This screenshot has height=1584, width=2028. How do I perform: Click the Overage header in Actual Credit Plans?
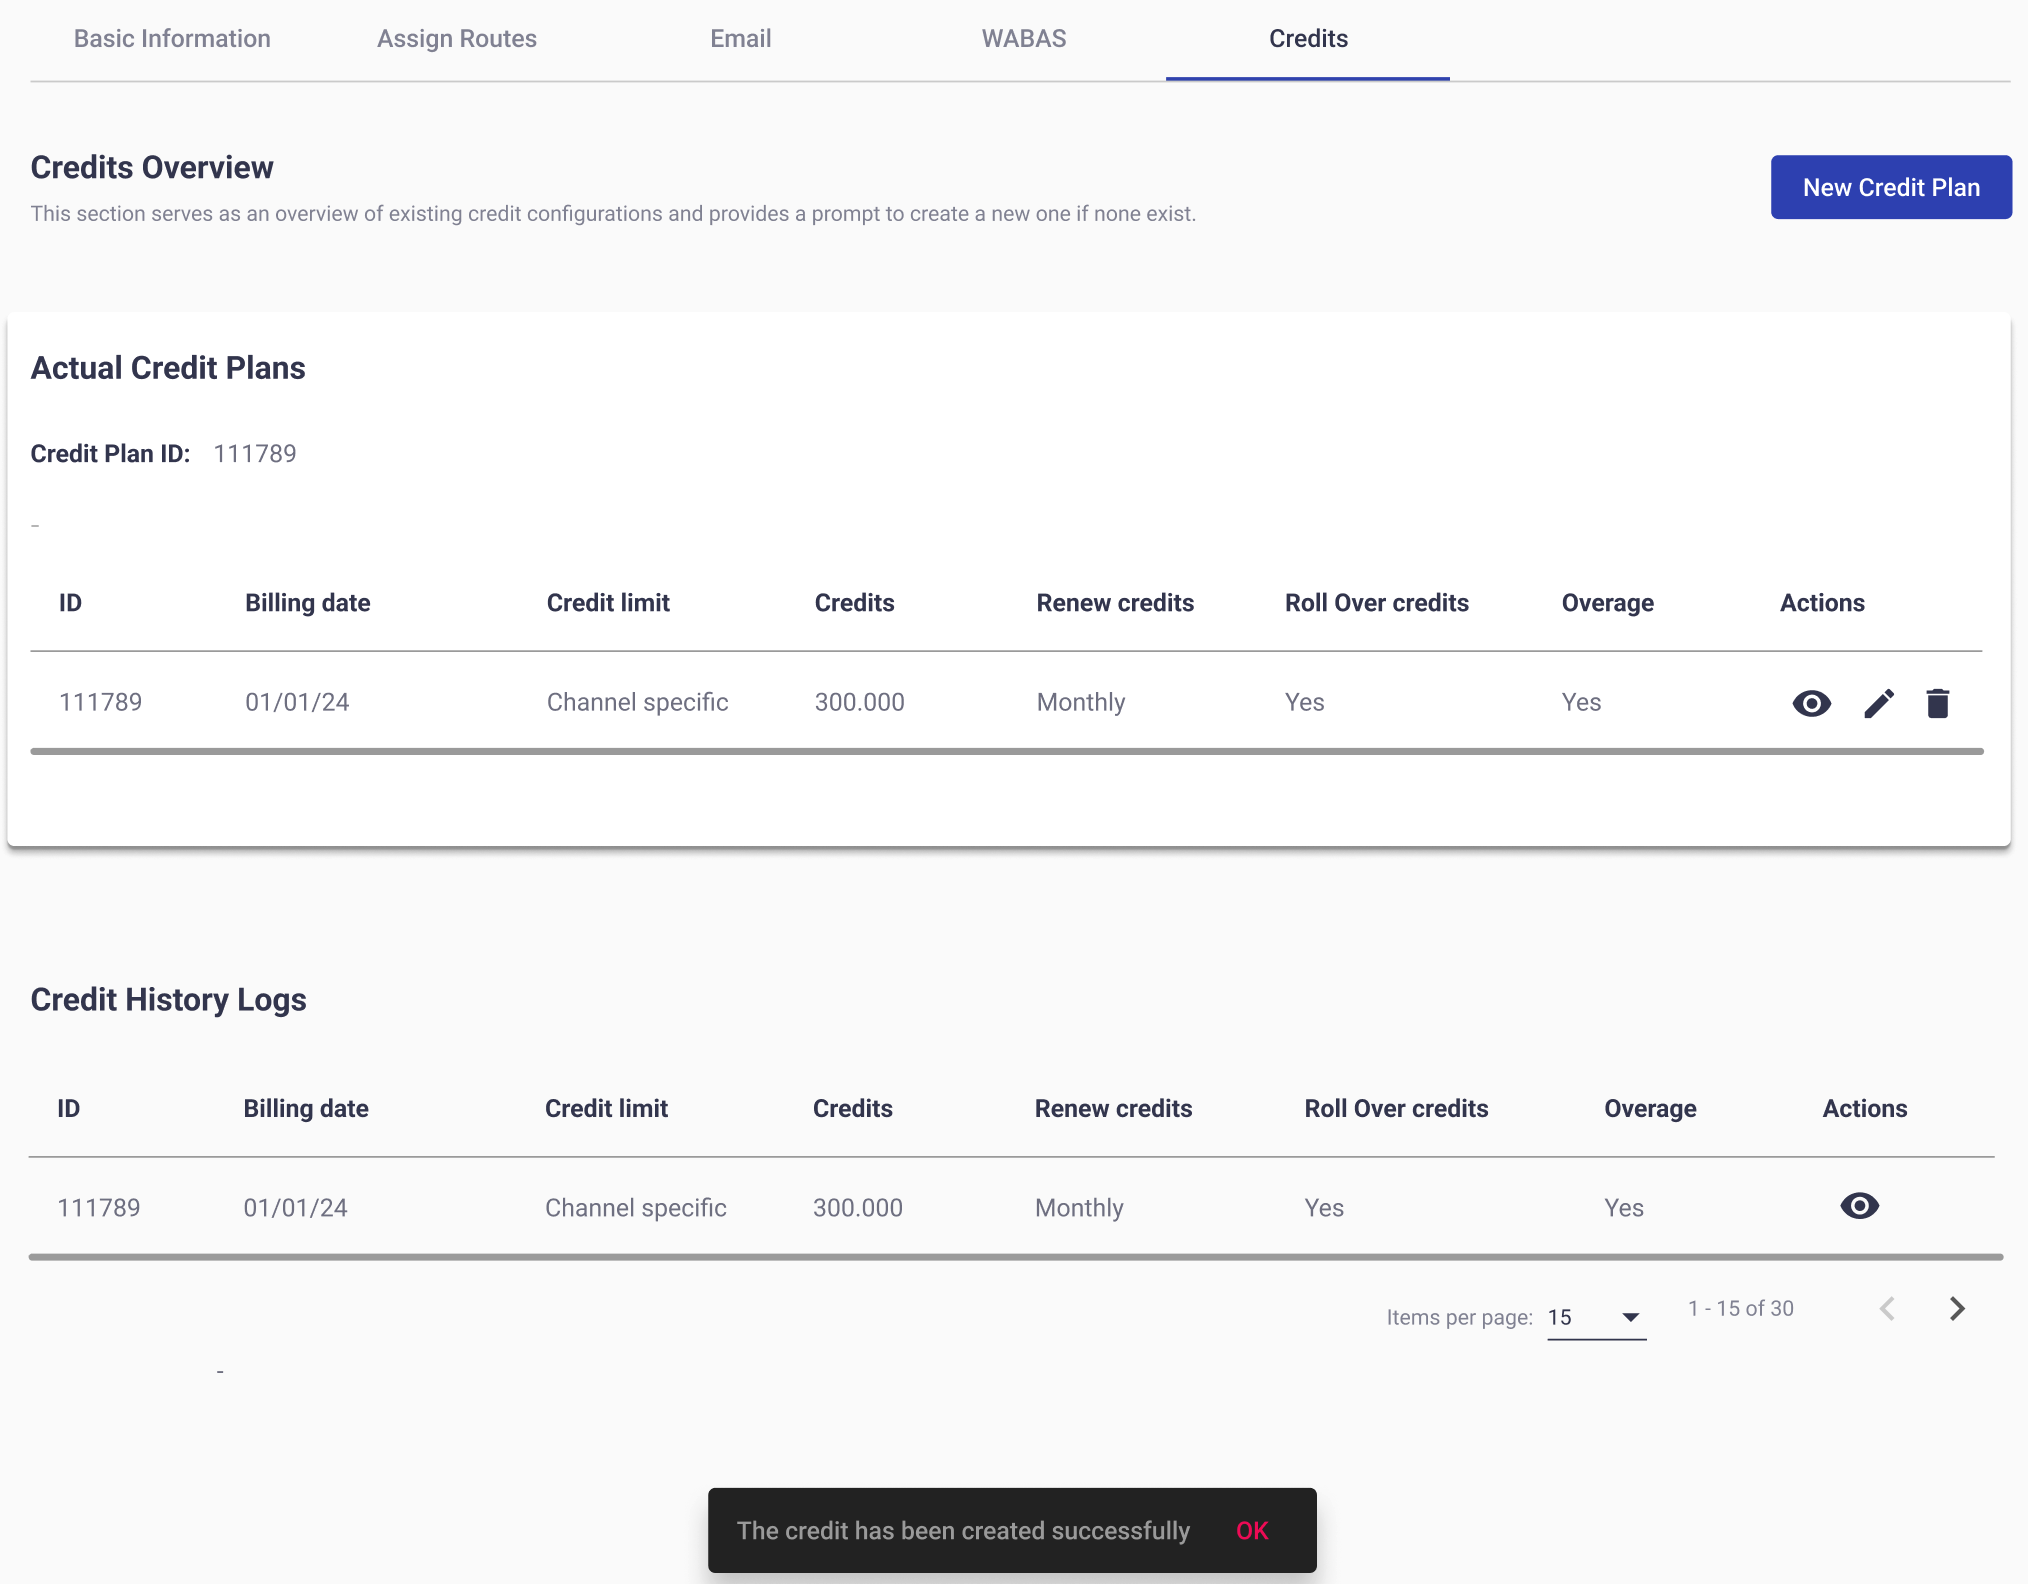(x=1608, y=603)
